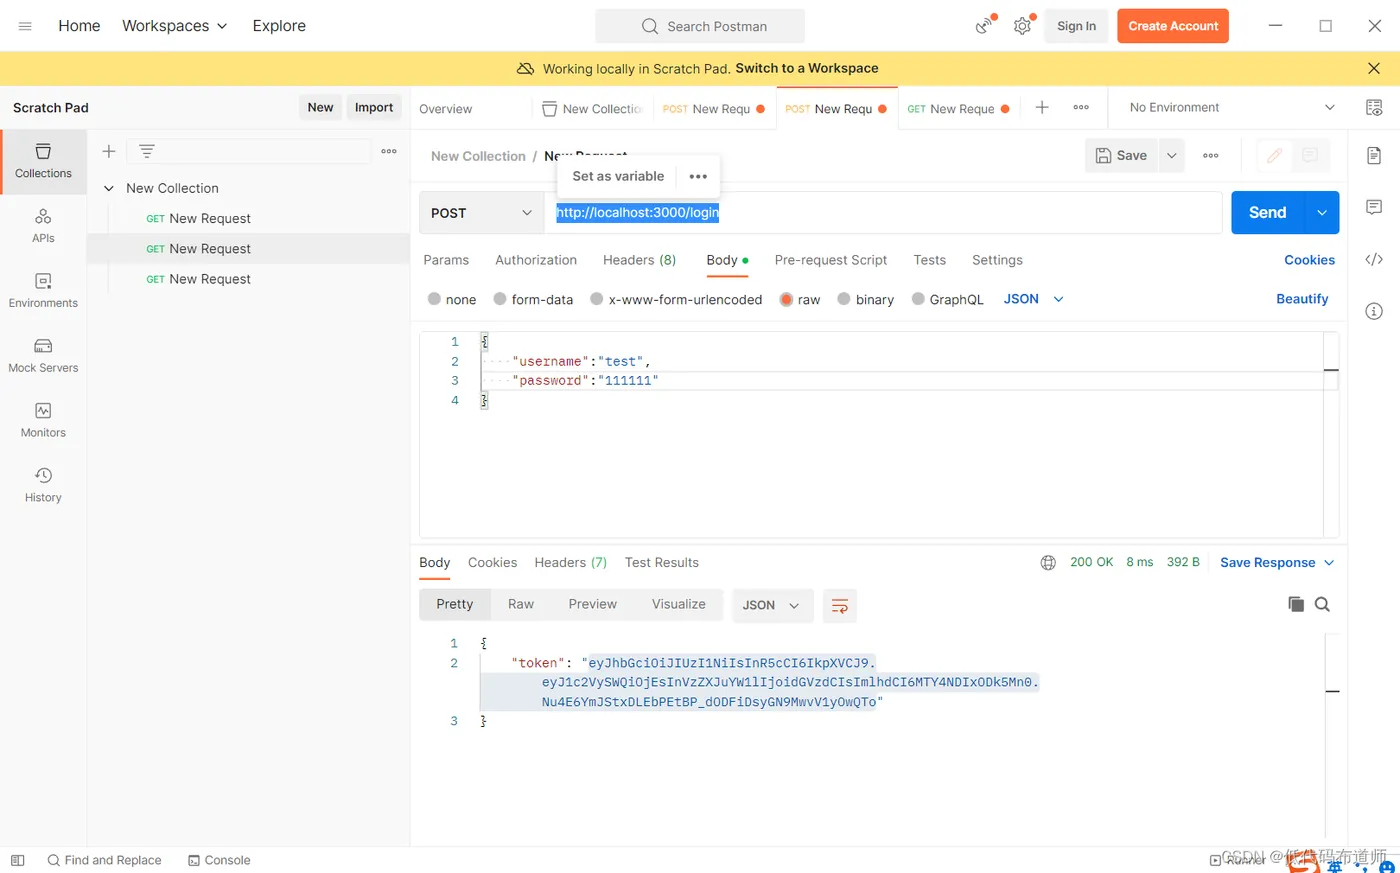Viewport: 1400px width, 873px height.
Task: Open the No Environment selector
Action: tap(1232, 108)
